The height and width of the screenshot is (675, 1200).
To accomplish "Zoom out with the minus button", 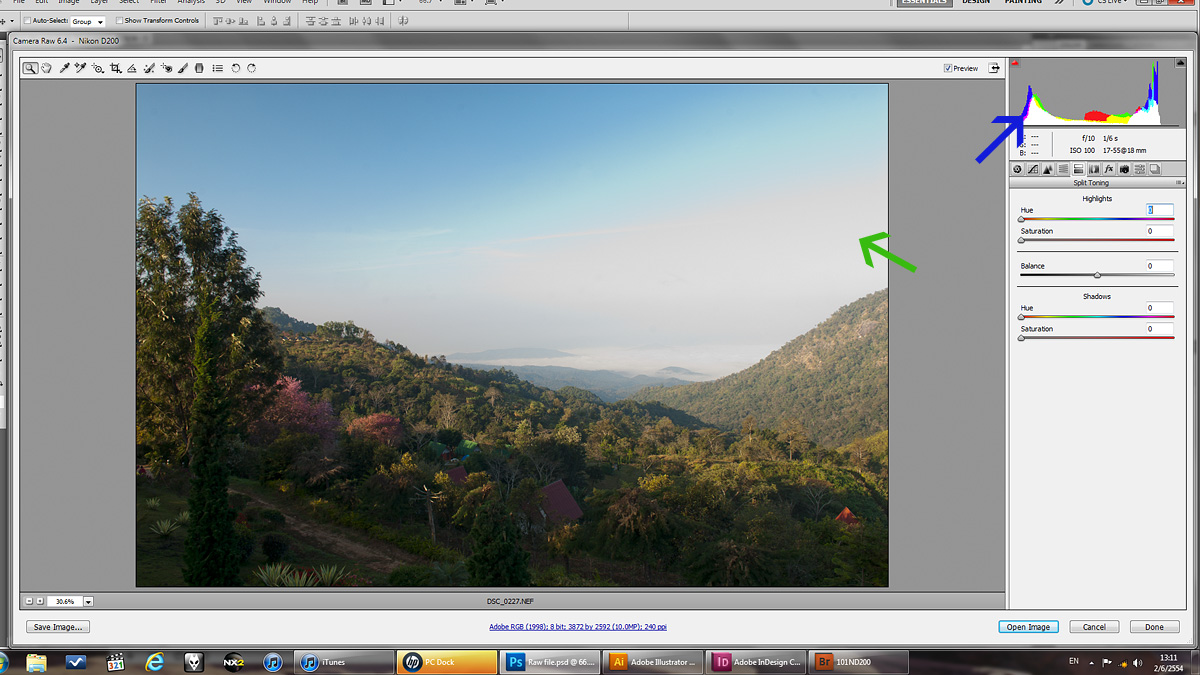I will (29, 601).
